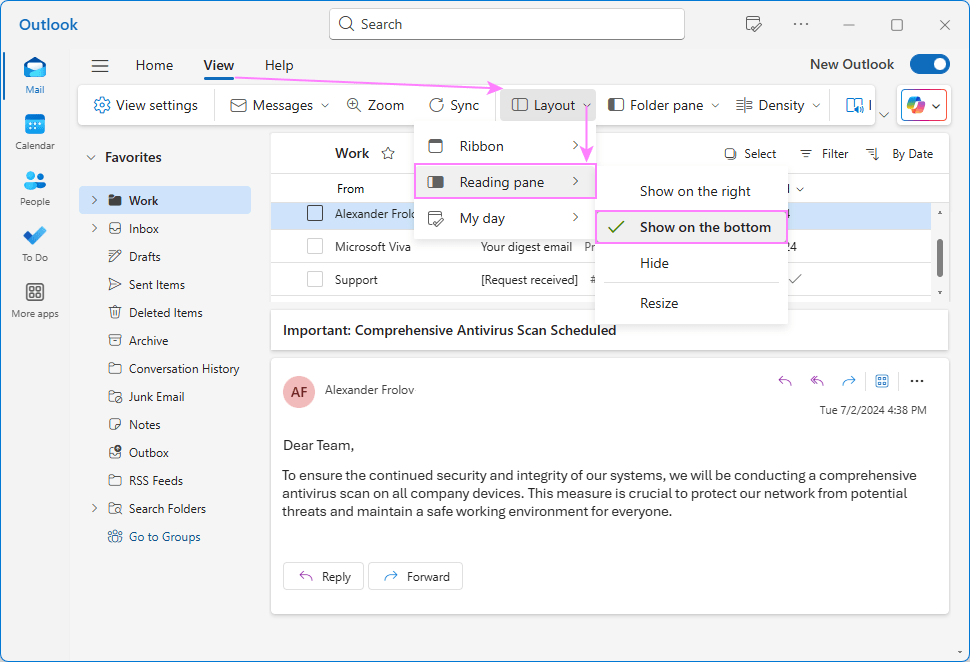Image resolution: width=970 pixels, height=662 pixels.
Task: Click the Reply button below message
Action: point(324,576)
